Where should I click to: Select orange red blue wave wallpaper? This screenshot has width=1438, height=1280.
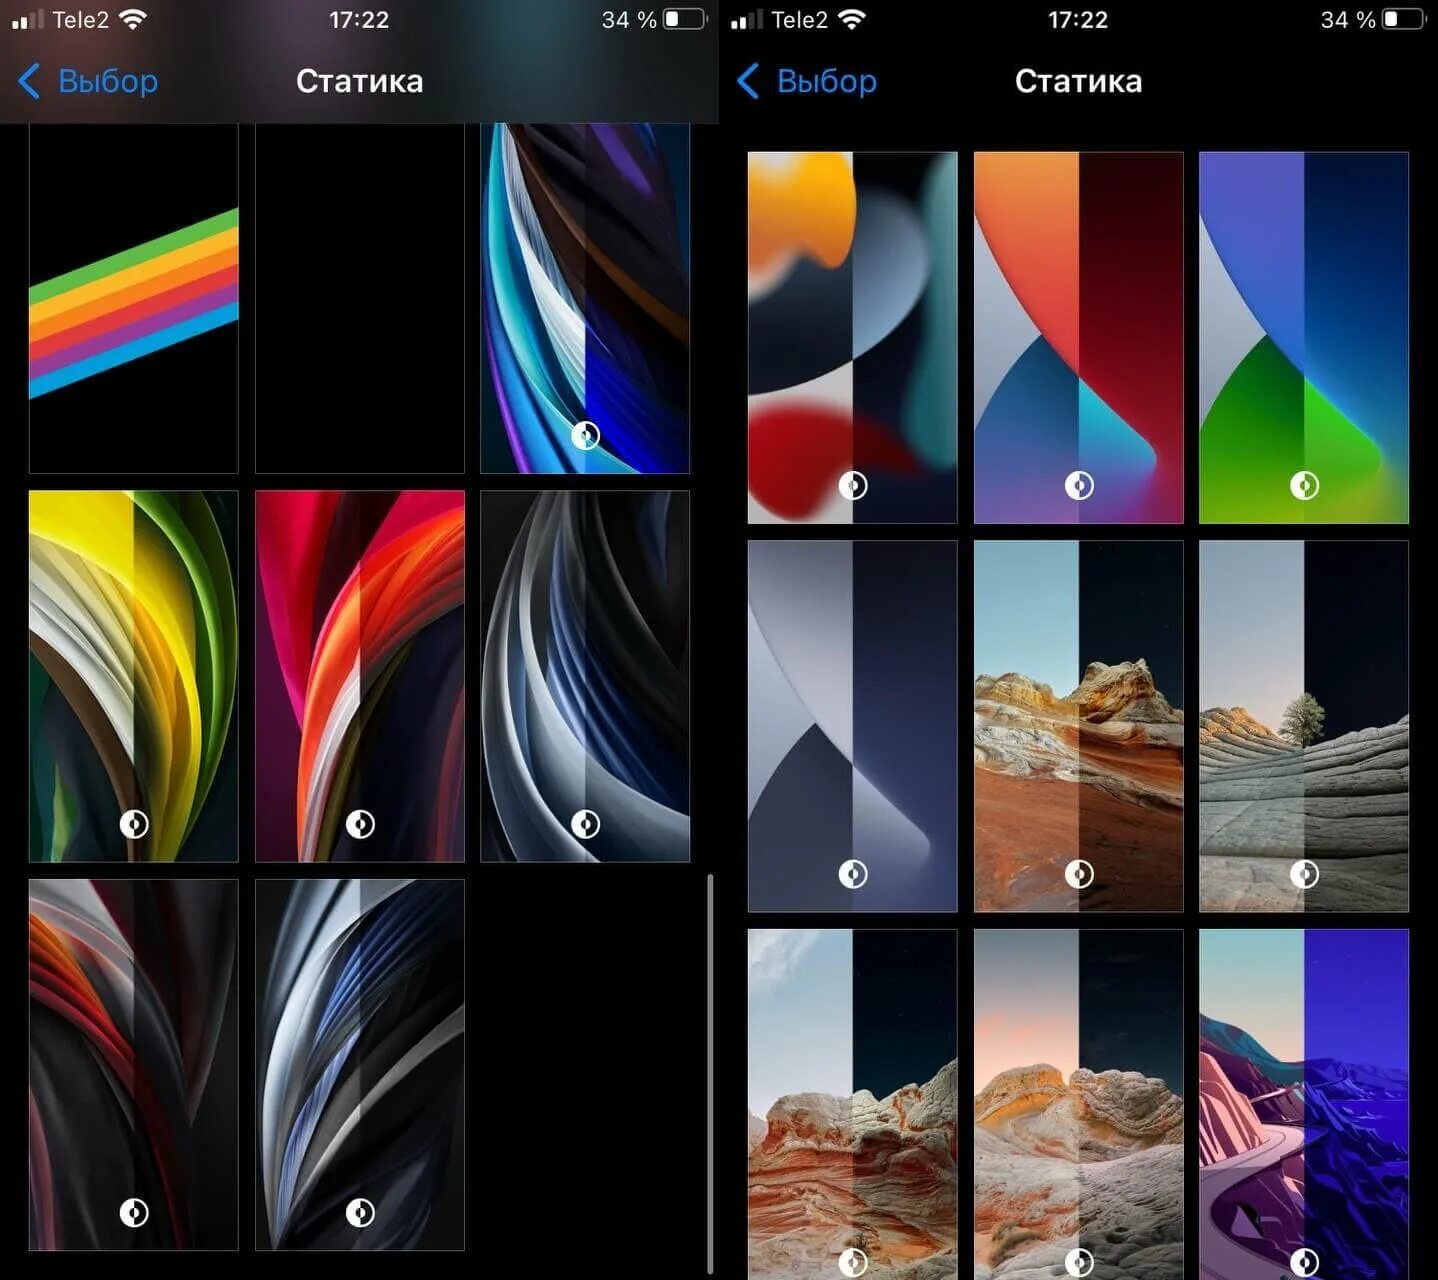1079,338
